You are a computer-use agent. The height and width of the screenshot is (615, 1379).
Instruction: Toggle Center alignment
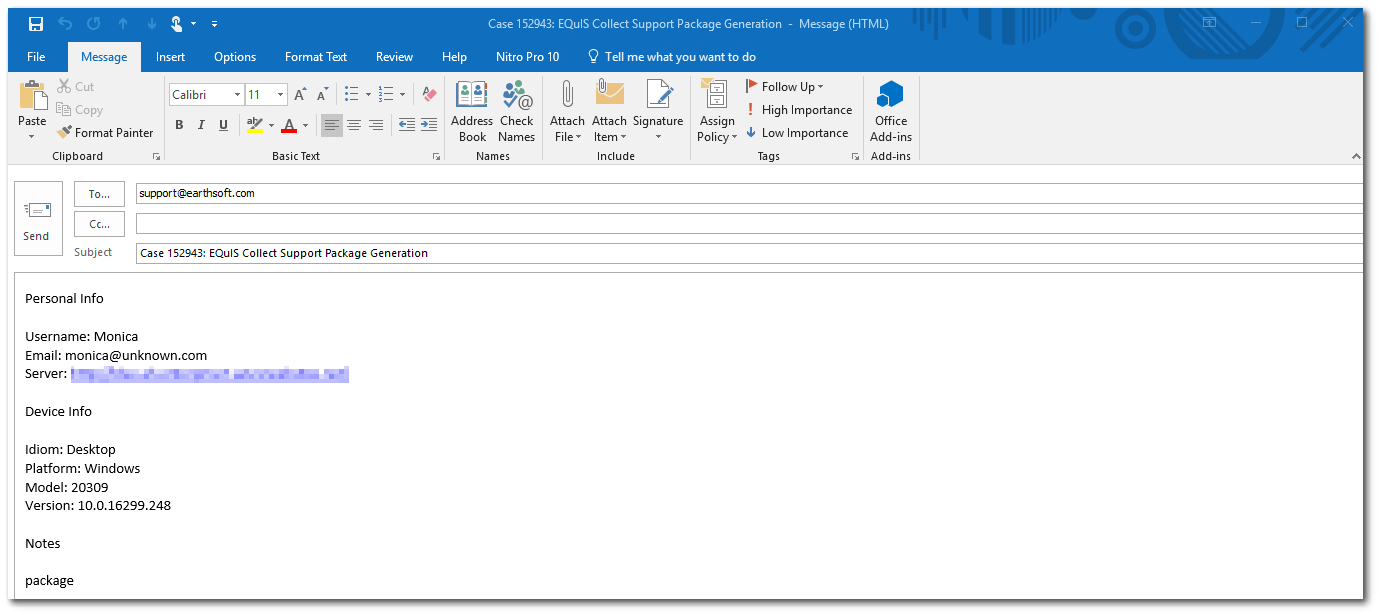click(354, 125)
